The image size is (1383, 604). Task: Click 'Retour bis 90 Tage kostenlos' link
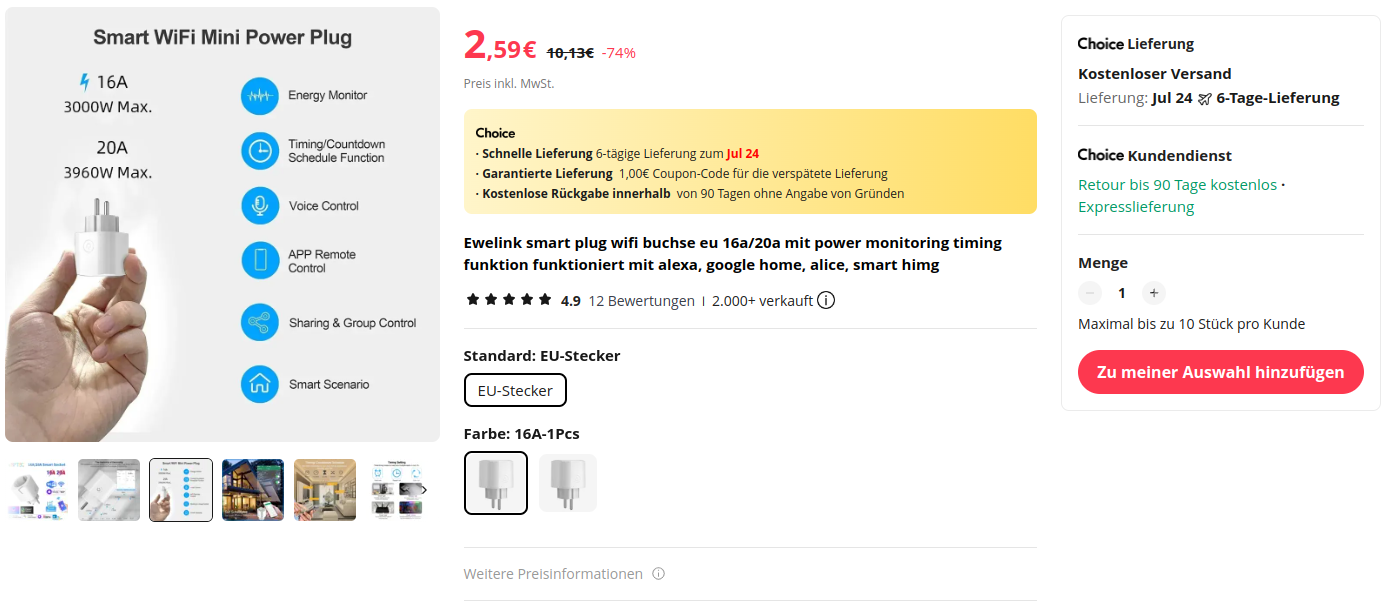[x=1177, y=185]
